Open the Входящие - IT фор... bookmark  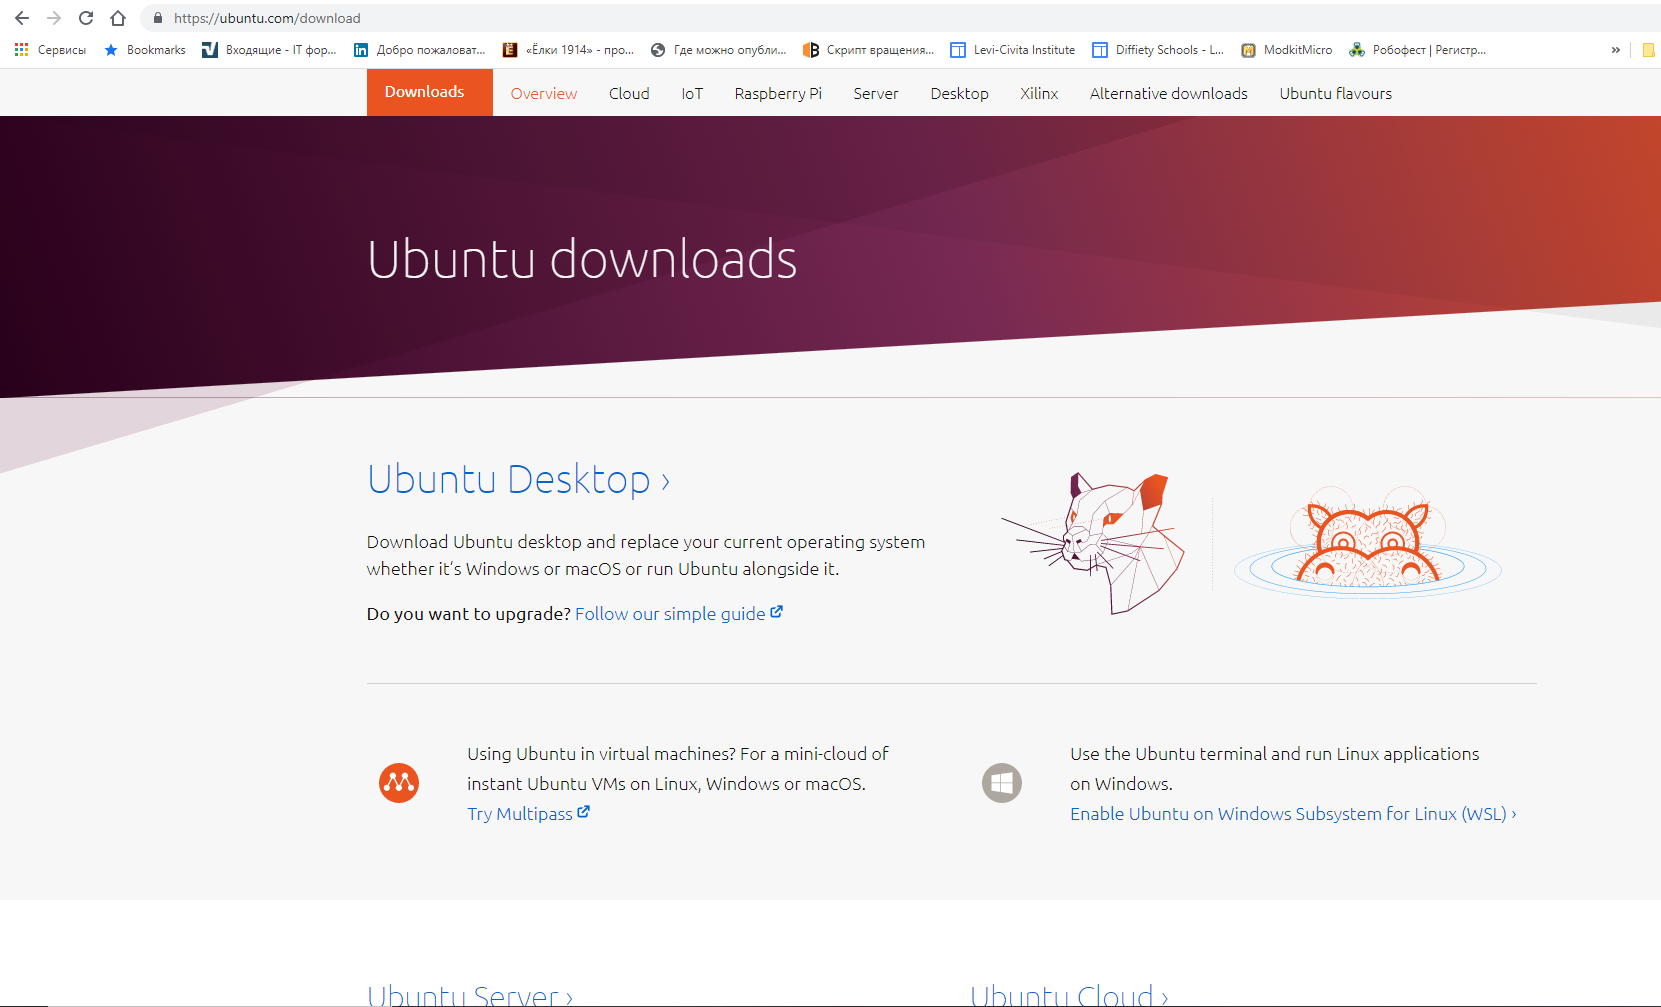pyautogui.click(x=269, y=50)
